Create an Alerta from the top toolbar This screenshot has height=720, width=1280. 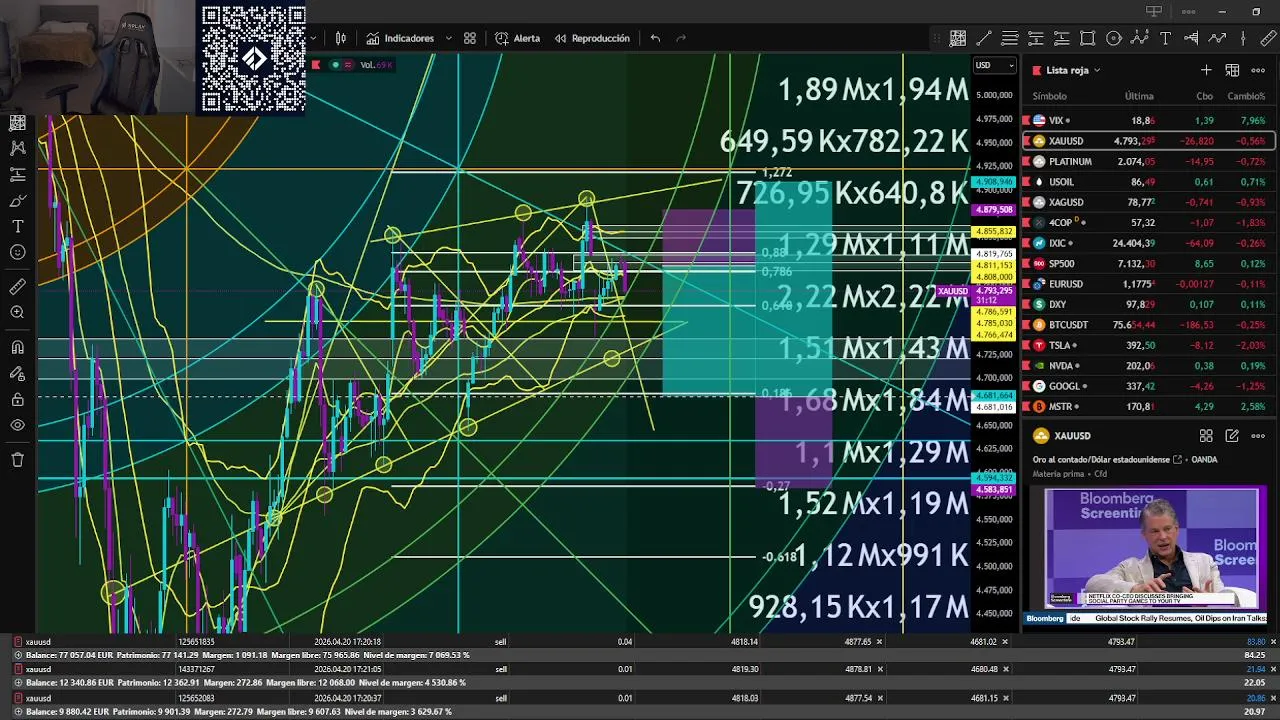517,38
